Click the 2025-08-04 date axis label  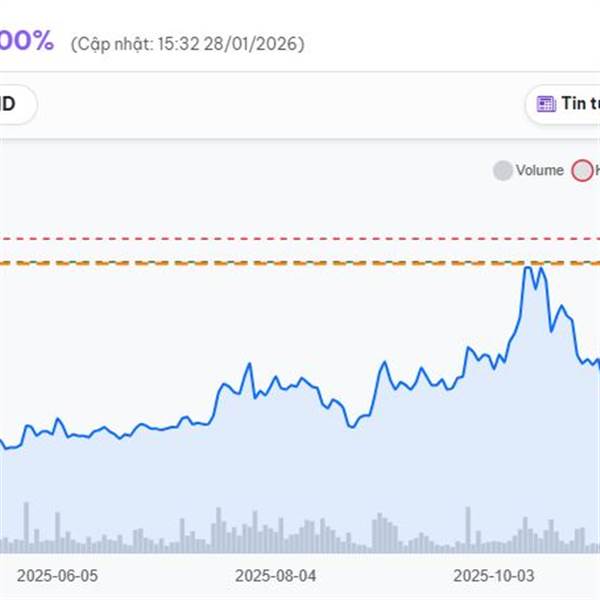[275, 576]
